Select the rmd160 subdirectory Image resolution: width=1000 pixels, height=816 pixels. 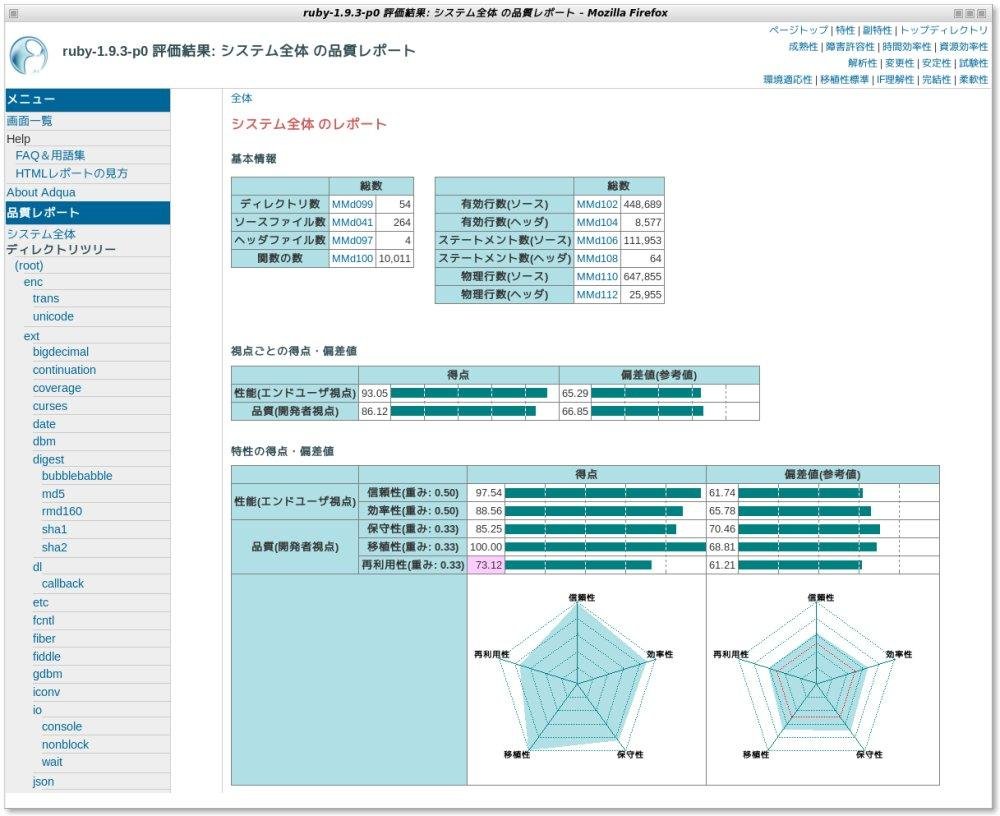[x=62, y=511]
